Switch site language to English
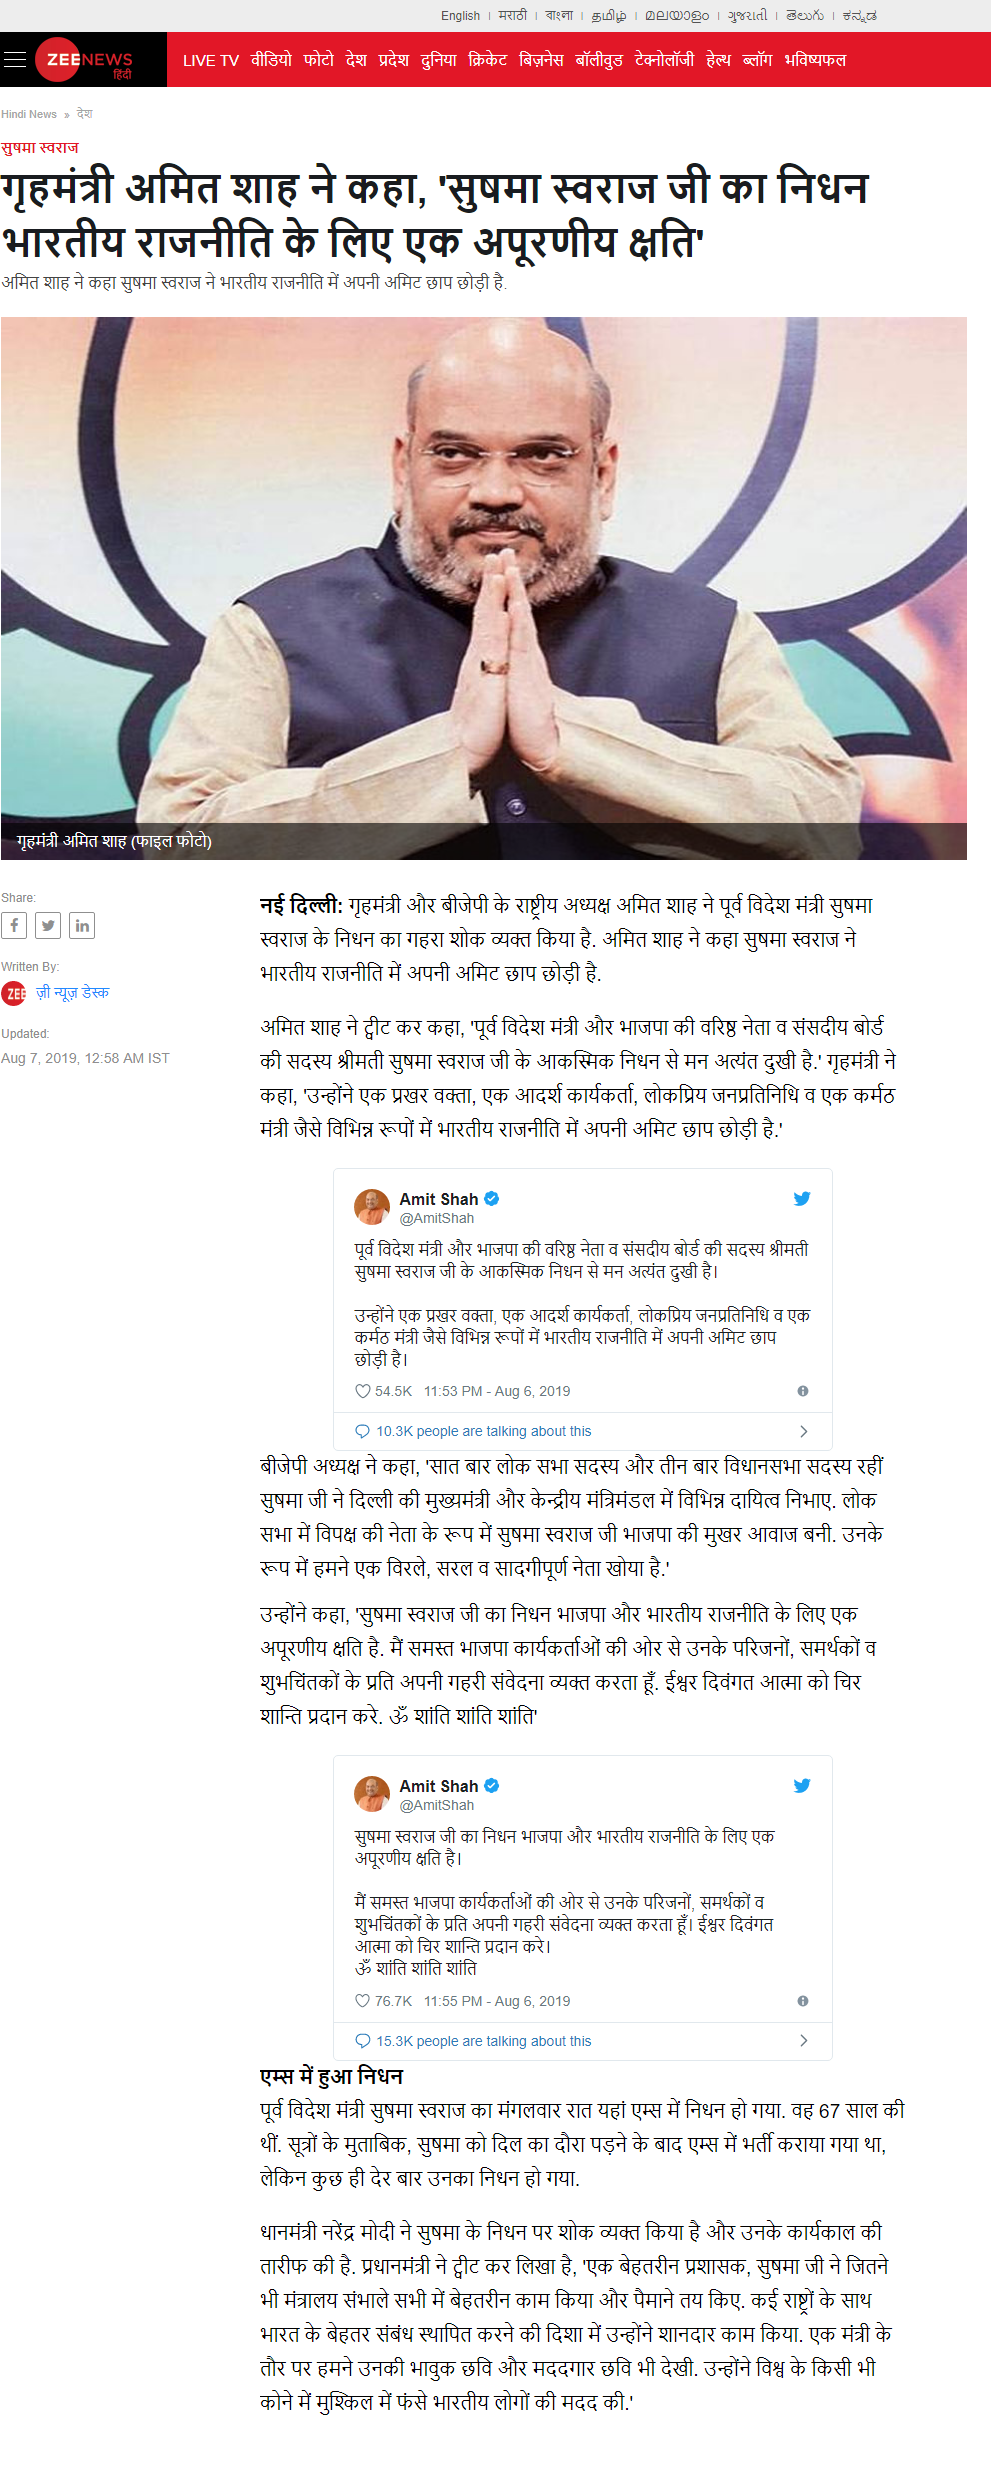The height and width of the screenshot is (2484, 991). [461, 16]
